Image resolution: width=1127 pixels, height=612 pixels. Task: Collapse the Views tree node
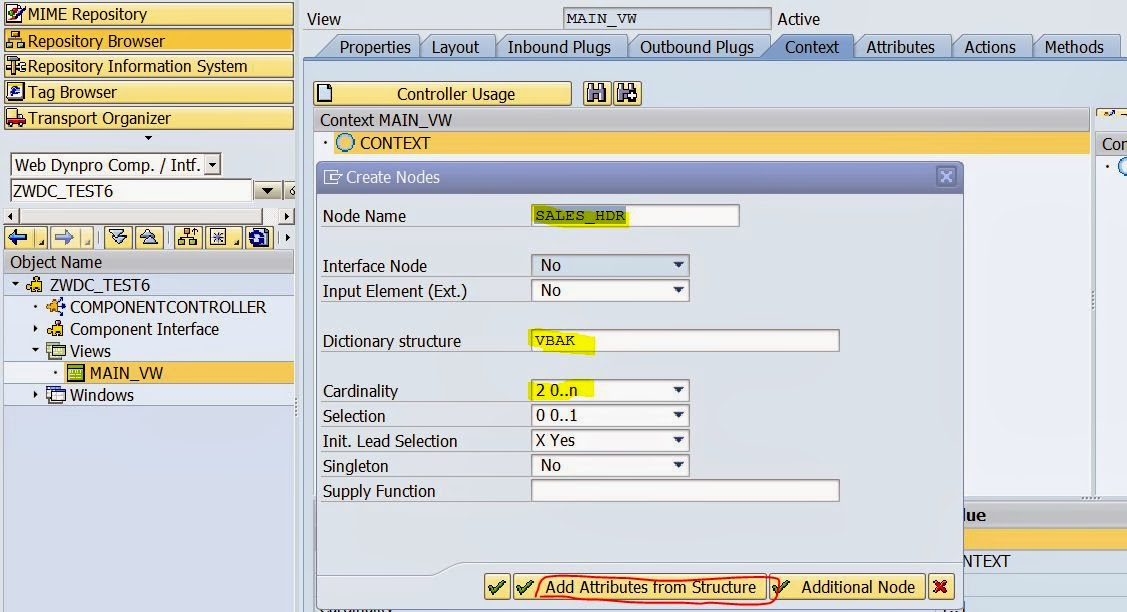pos(35,351)
